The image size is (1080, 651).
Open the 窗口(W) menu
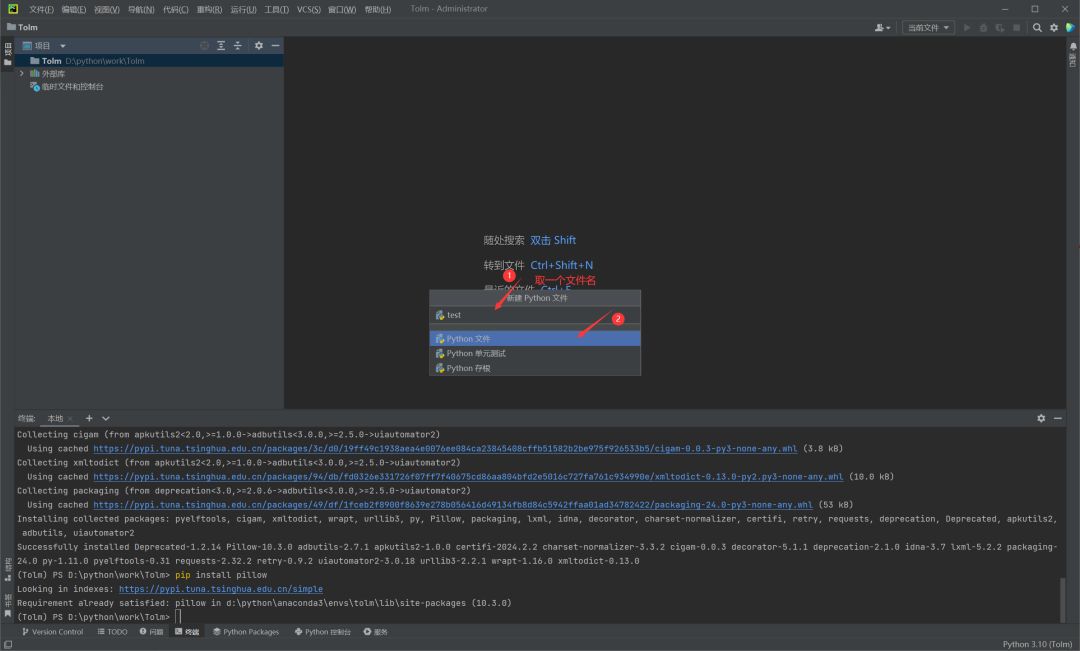(x=342, y=9)
